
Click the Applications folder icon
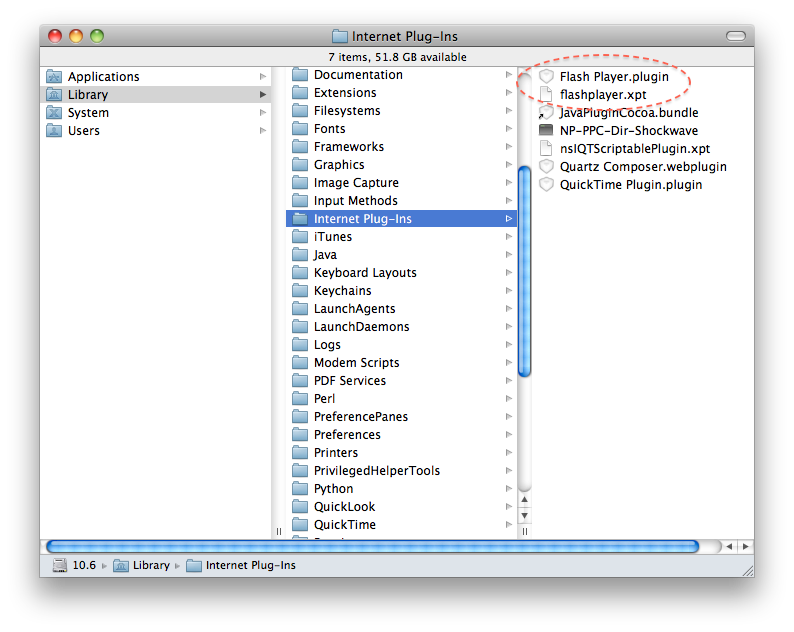coord(54,76)
